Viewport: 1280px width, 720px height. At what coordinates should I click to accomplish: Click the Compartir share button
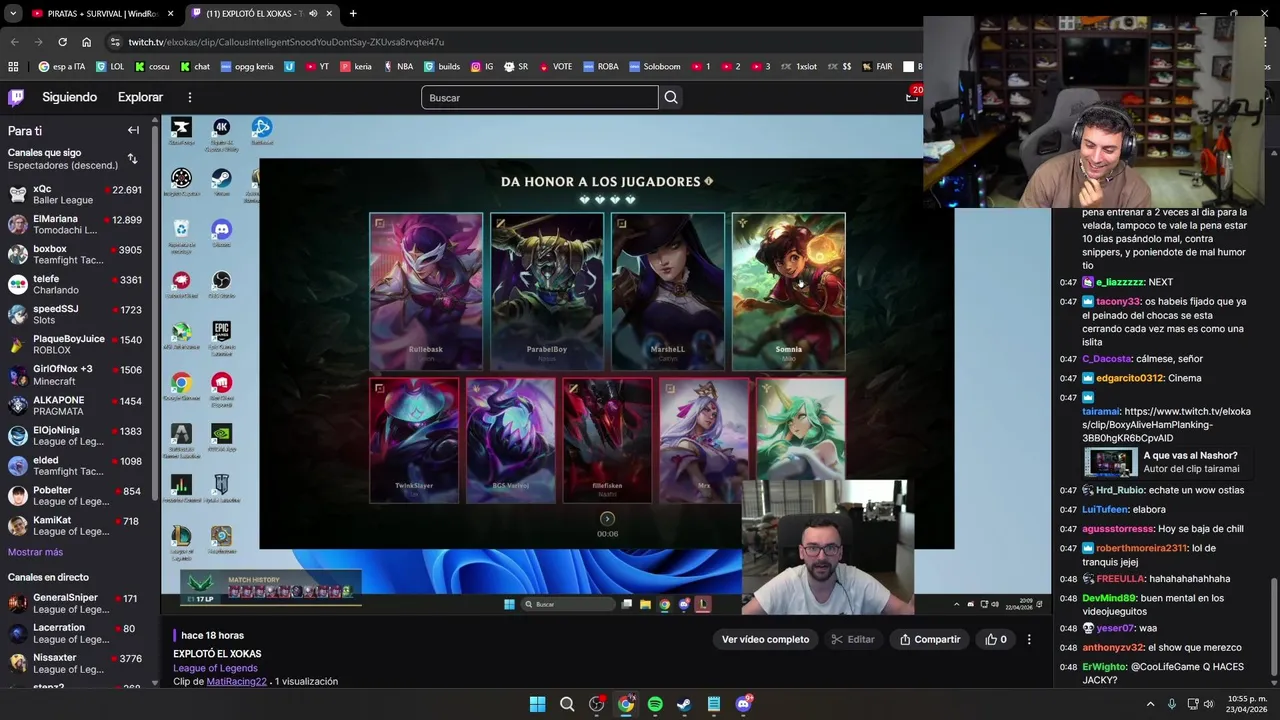(930, 639)
